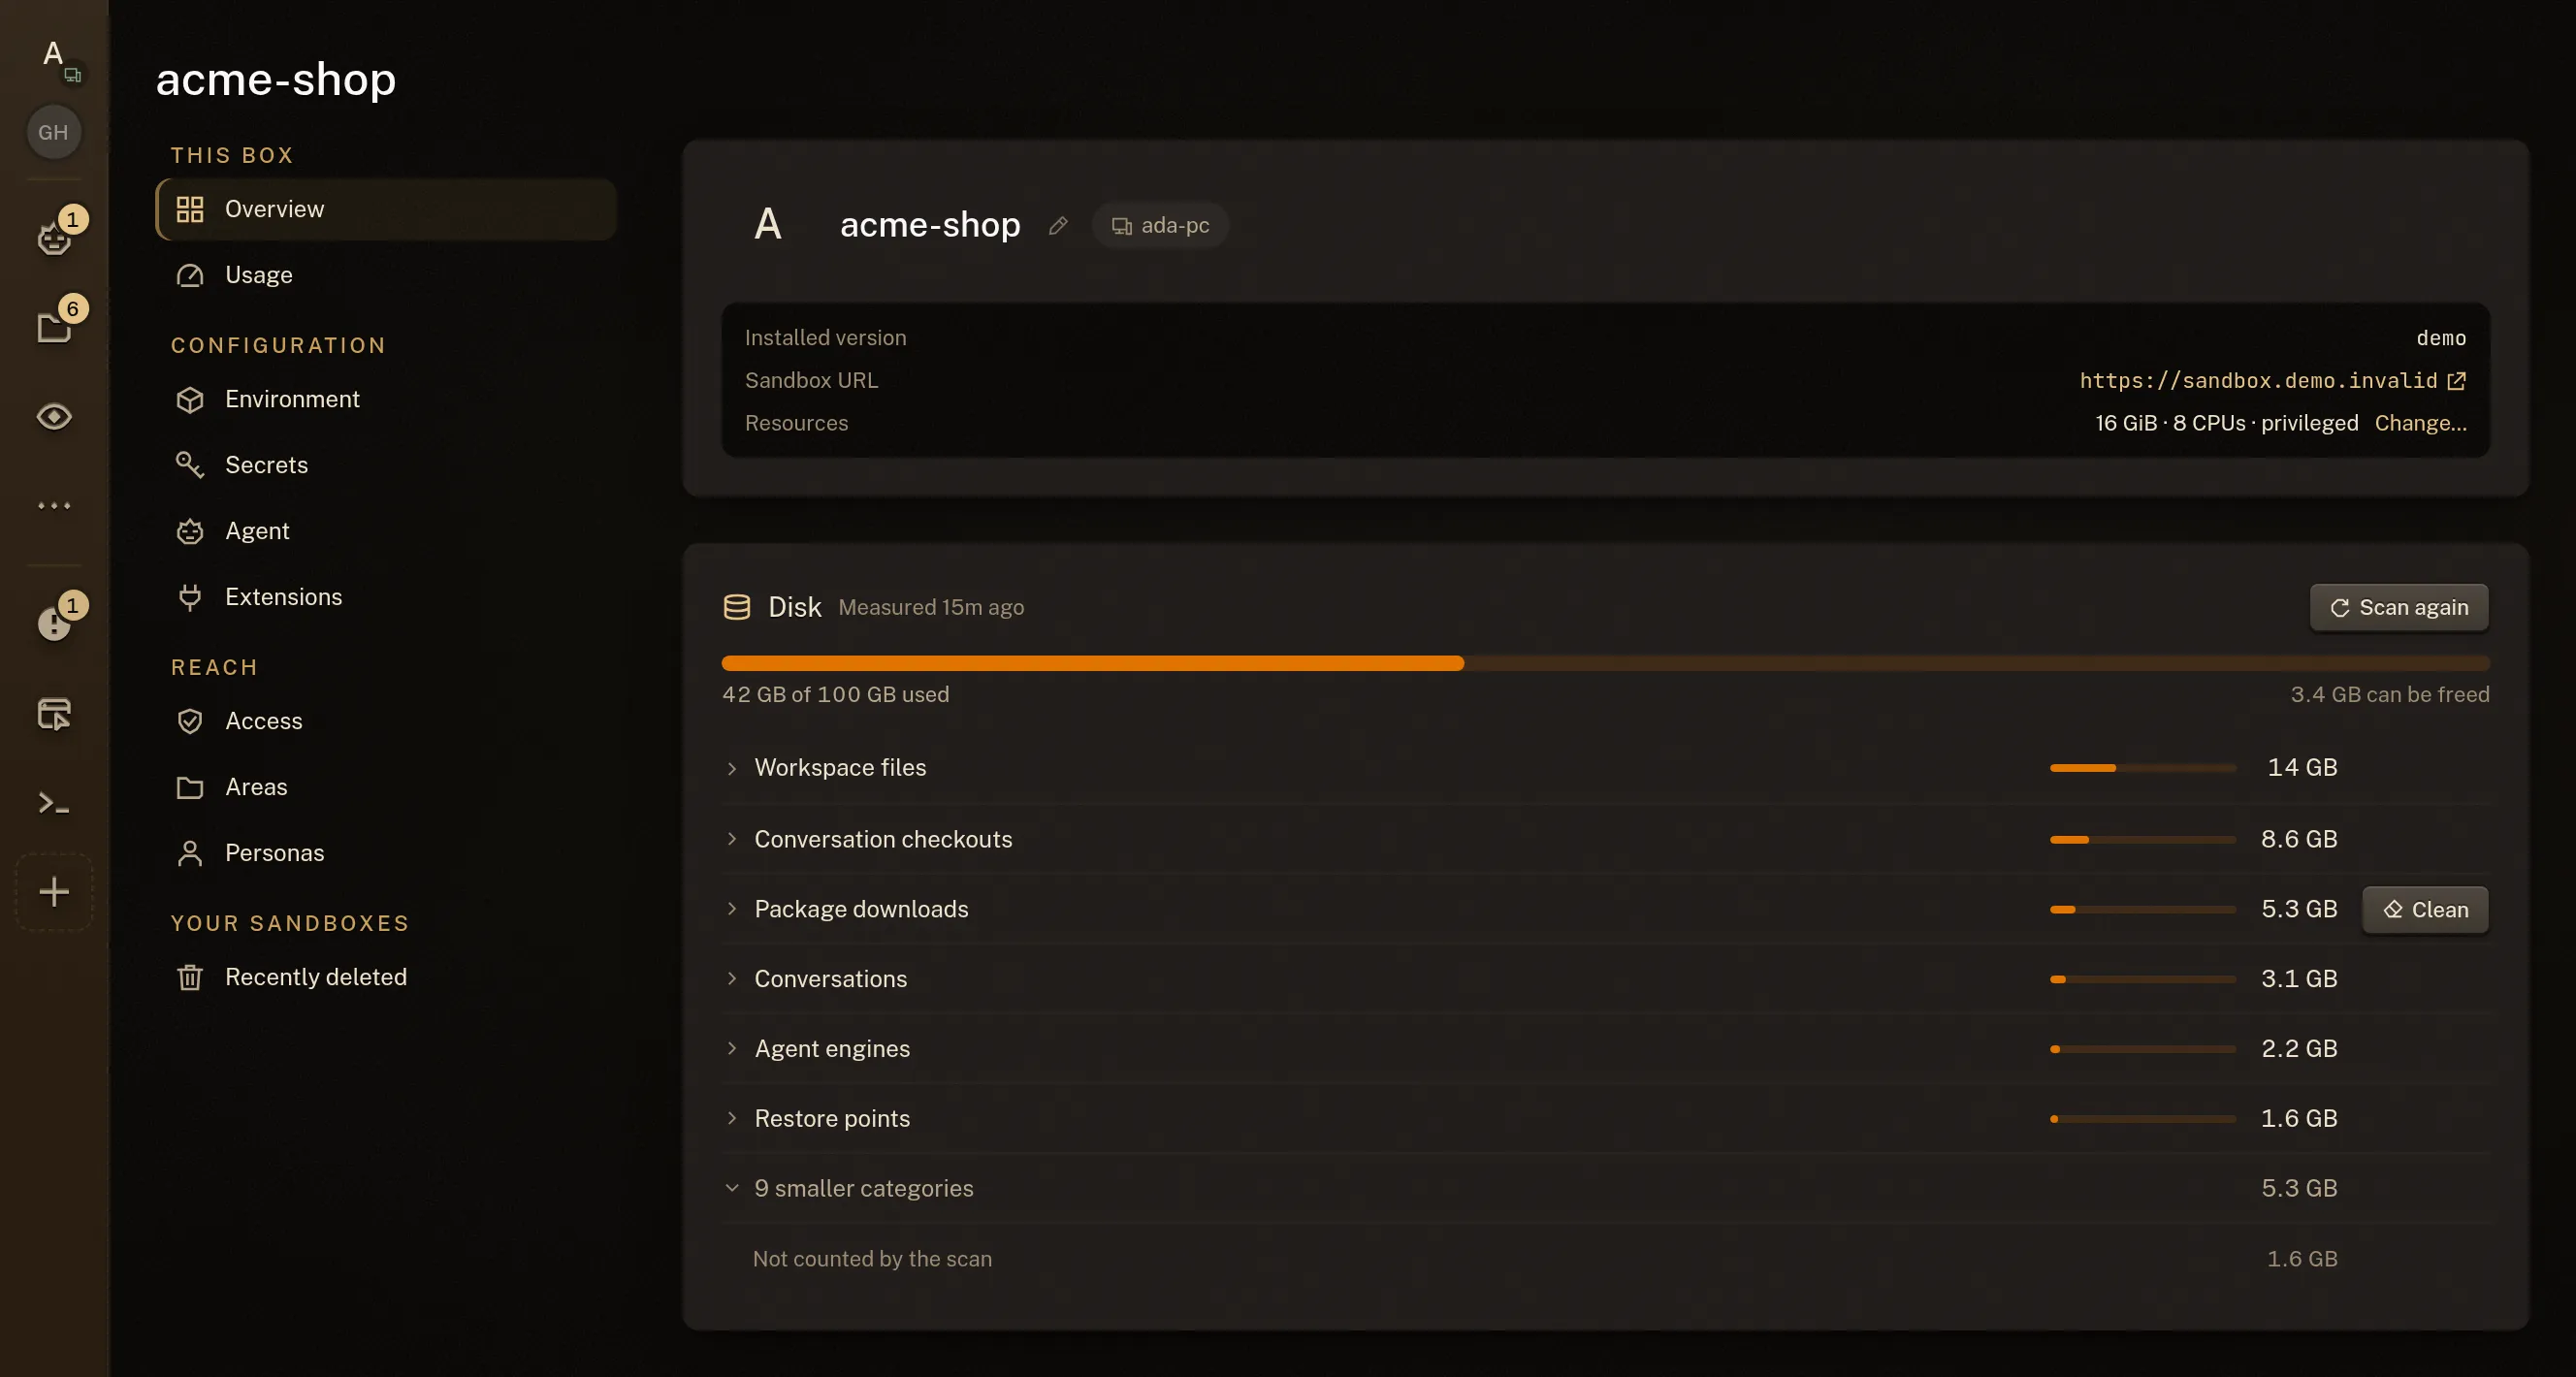Select the GH account avatar
The height and width of the screenshot is (1377, 2576).
(x=54, y=132)
